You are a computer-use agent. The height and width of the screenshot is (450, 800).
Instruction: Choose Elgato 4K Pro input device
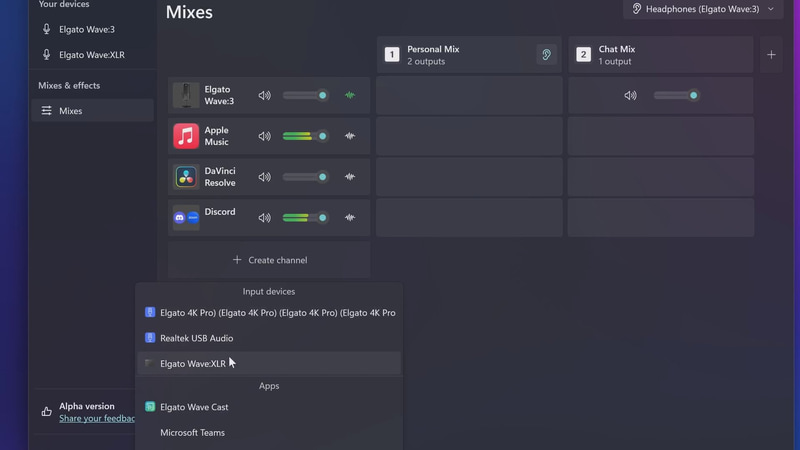tap(269, 313)
